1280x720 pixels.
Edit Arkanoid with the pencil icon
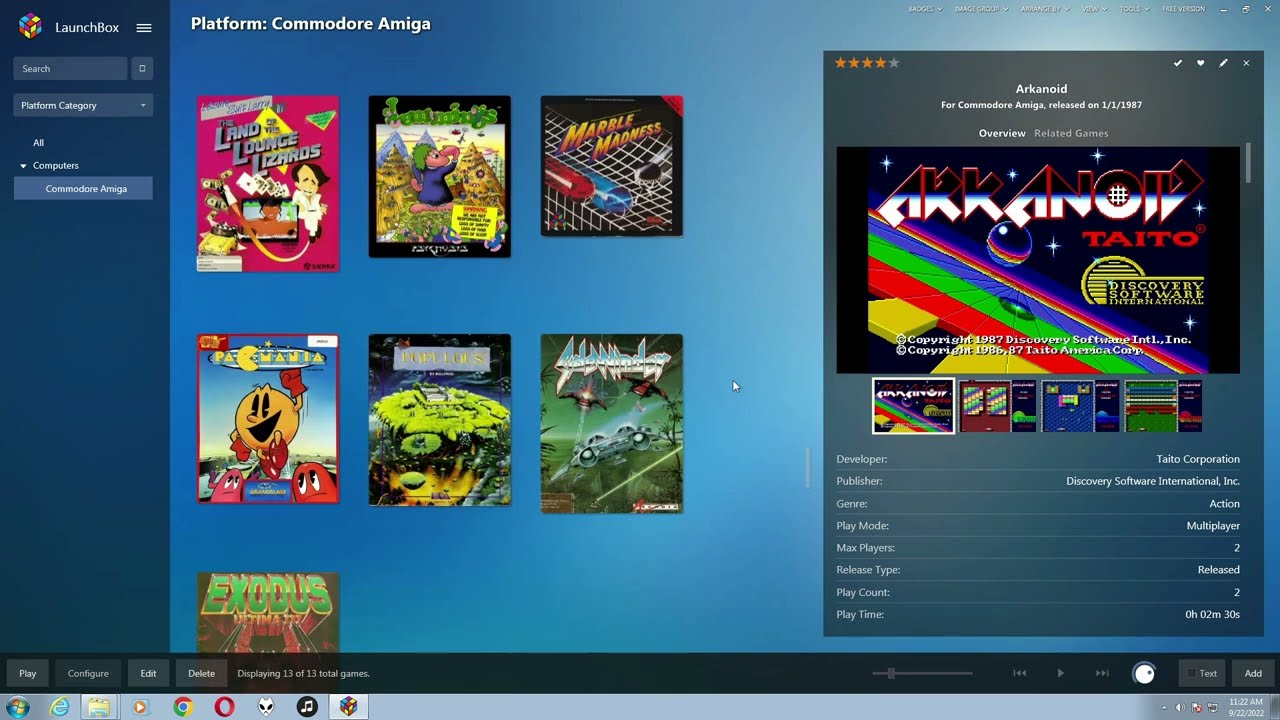(x=1223, y=63)
